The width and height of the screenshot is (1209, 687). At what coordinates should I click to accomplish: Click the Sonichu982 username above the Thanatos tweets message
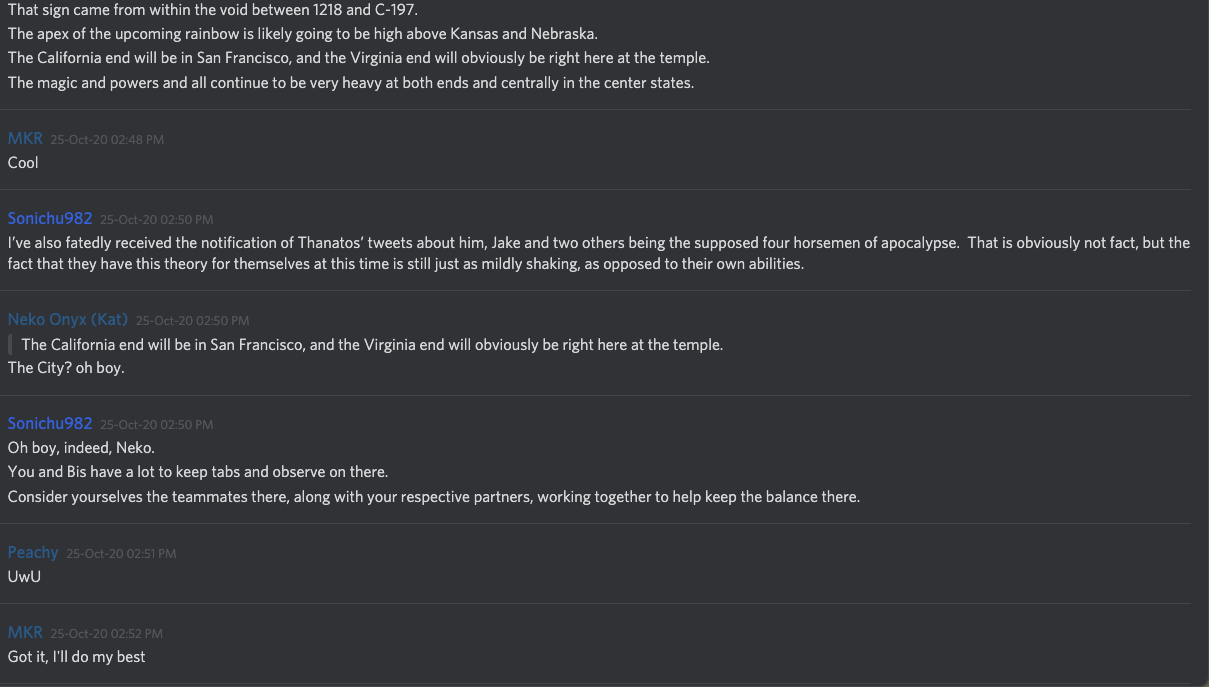click(50, 218)
